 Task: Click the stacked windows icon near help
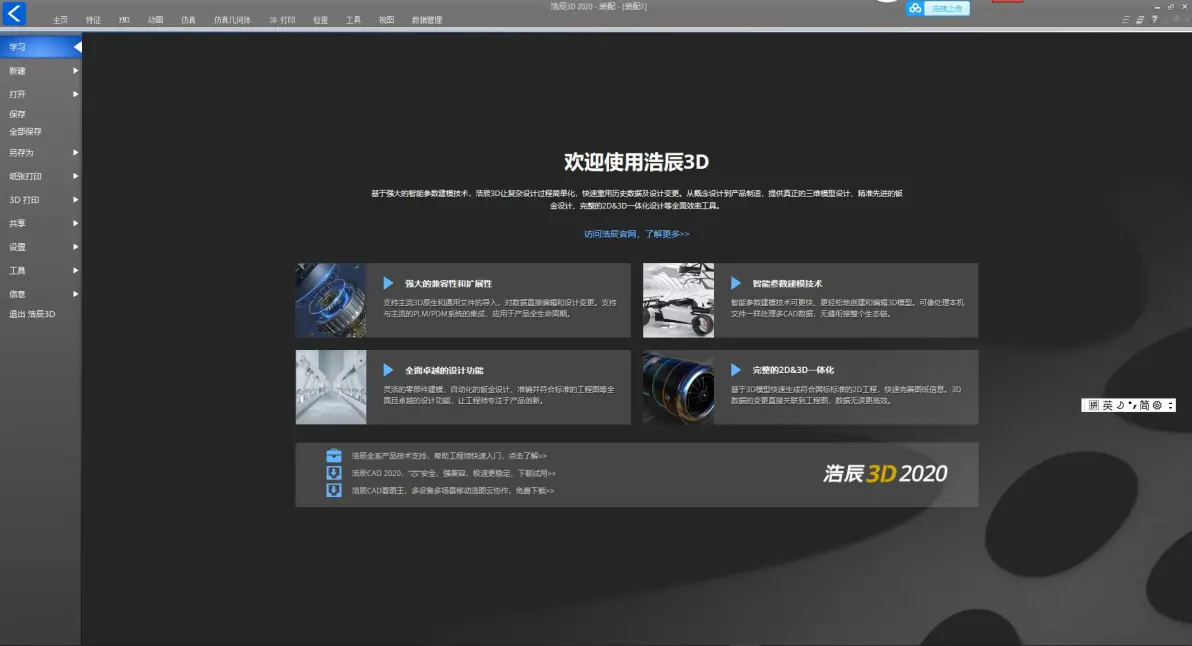click(1140, 20)
